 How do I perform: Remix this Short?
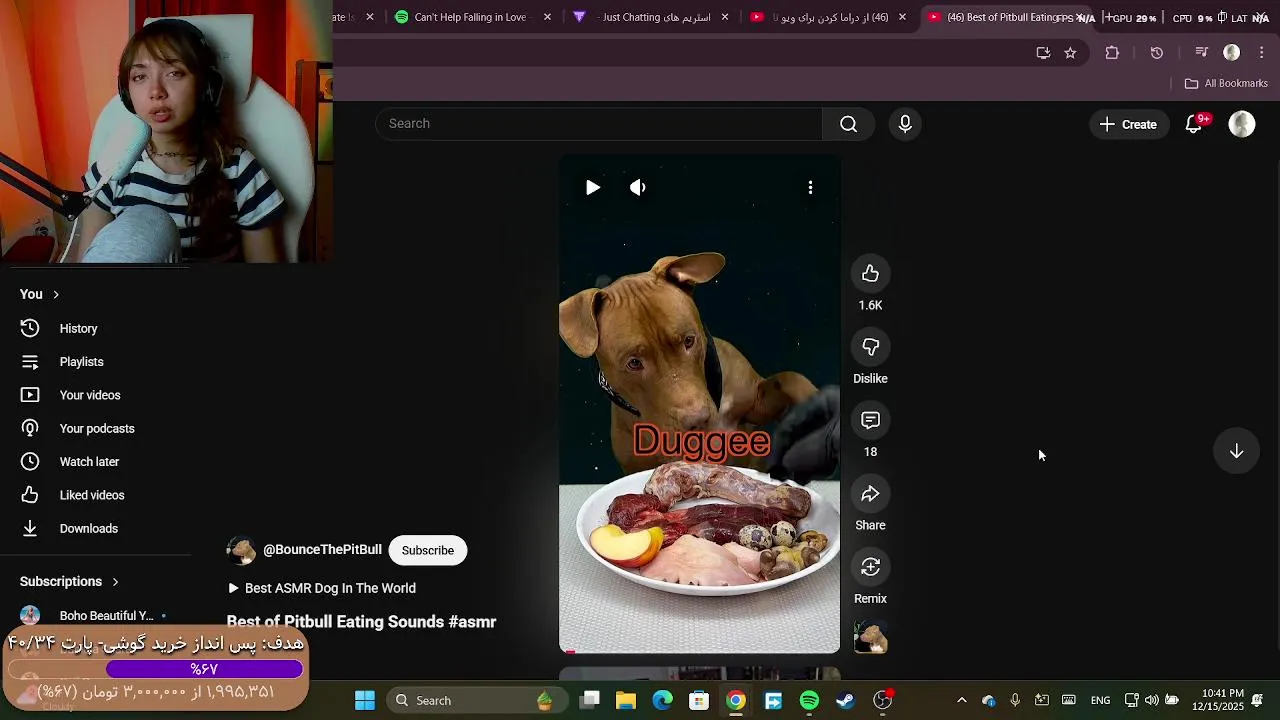870,567
